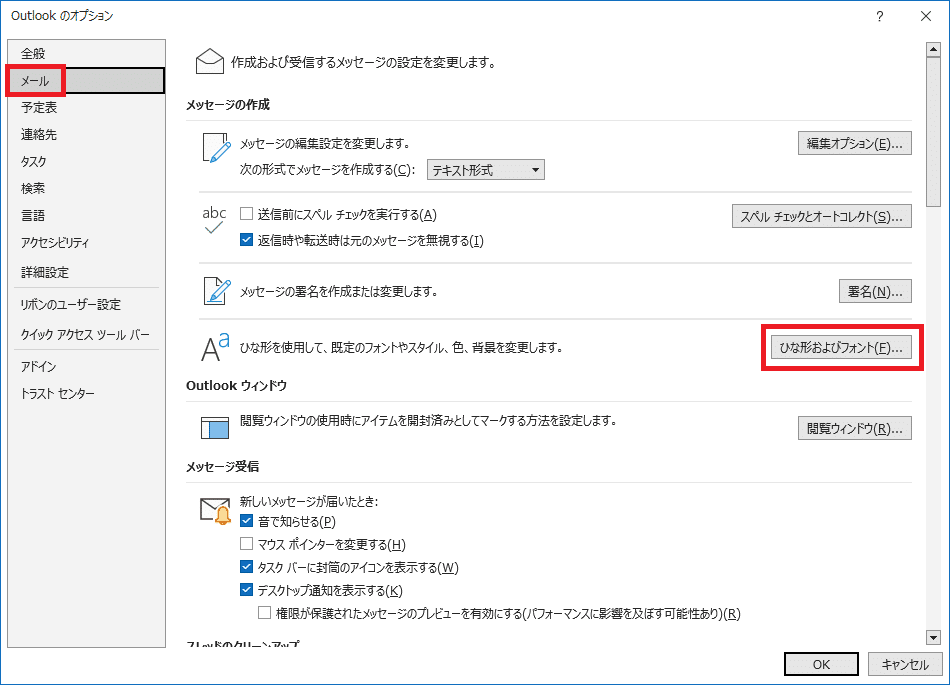Click the pencil-and-page message editing icon

click(x=216, y=148)
